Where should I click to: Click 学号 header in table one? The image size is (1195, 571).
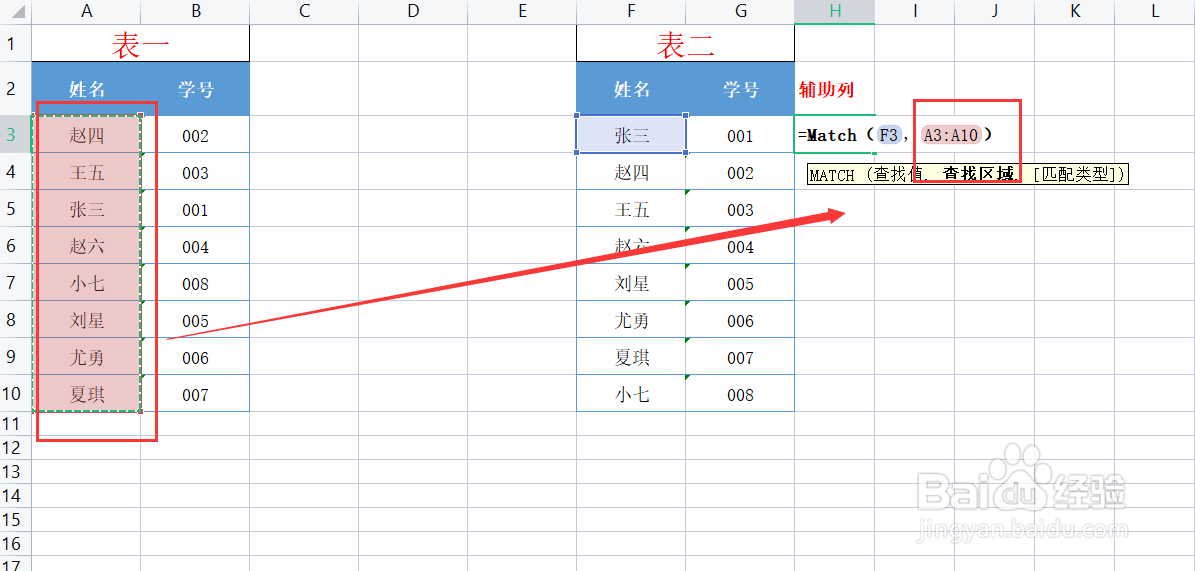coord(195,88)
